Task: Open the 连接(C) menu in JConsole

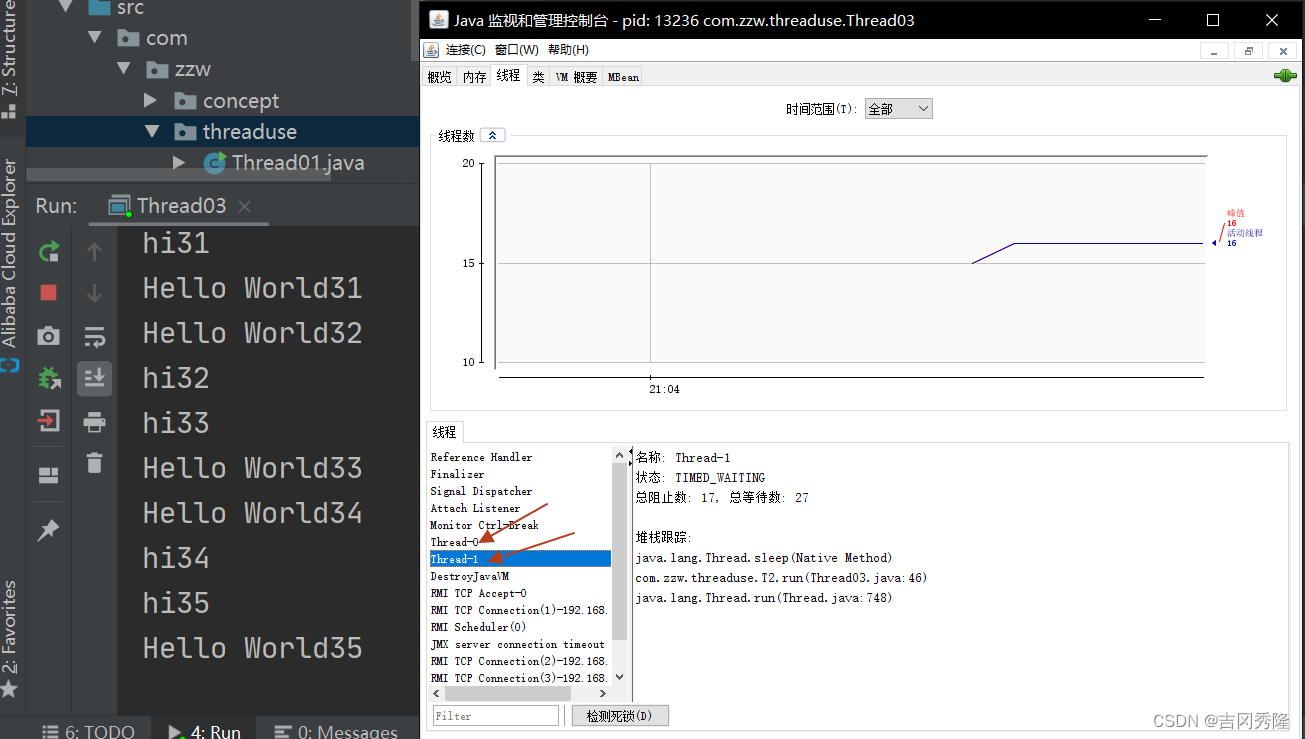Action: click(x=465, y=50)
